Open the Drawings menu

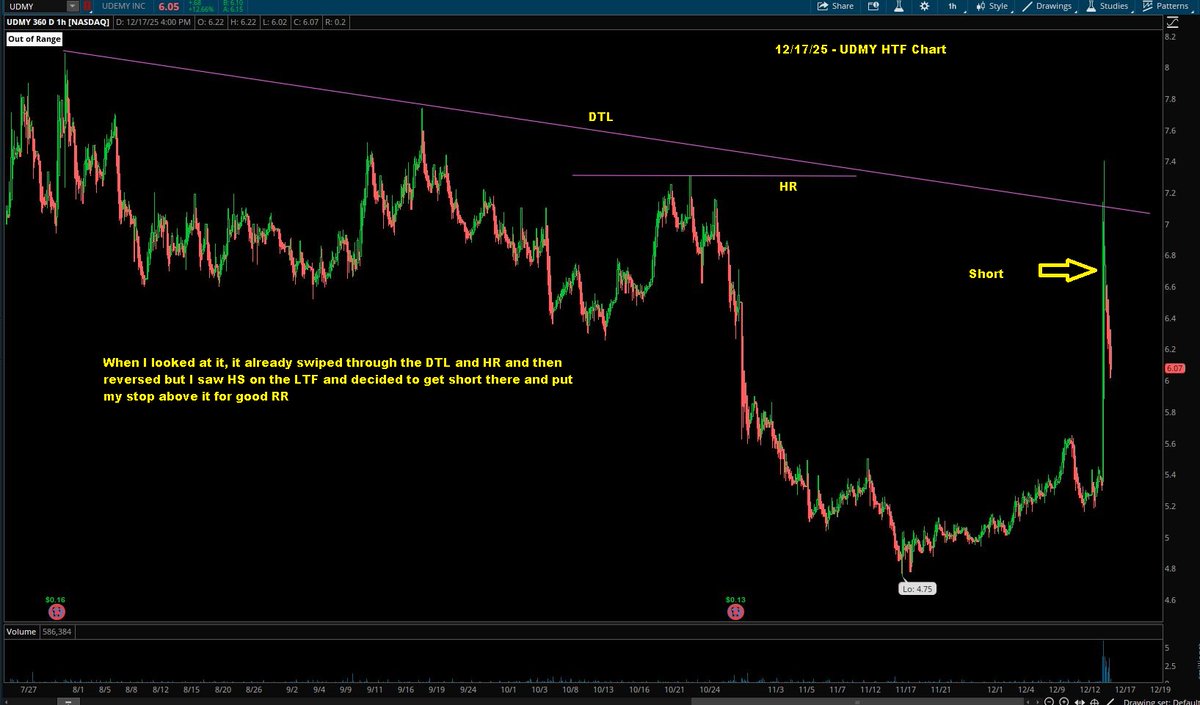1049,6
